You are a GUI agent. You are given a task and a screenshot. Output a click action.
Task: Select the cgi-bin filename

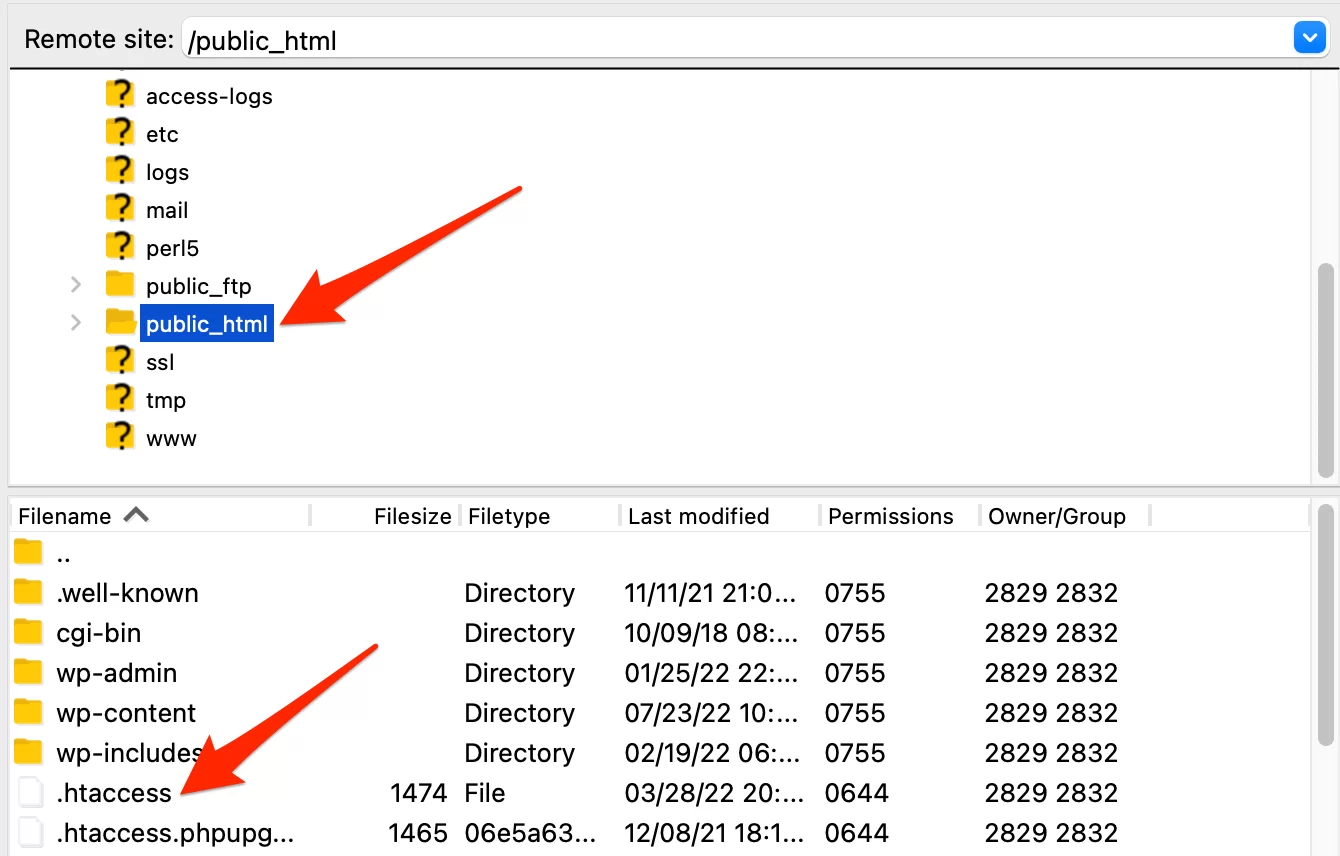click(x=98, y=633)
